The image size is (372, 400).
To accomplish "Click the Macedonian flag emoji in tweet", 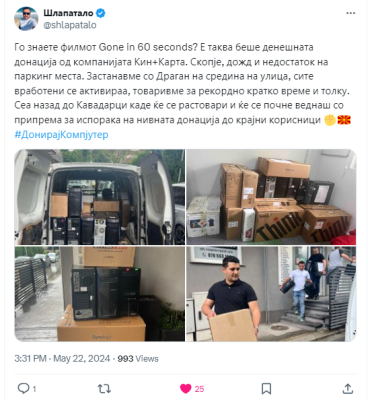I will coord(344,120).
